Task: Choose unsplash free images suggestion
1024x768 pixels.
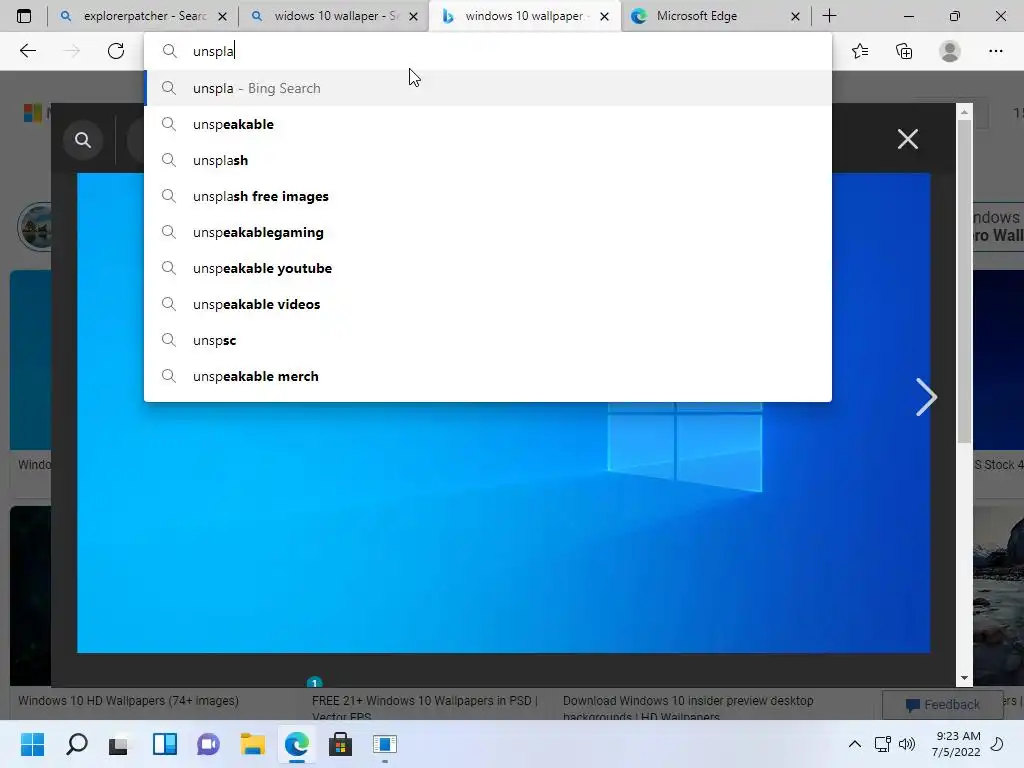Action: pyautogui.click(x=488, y=196)
